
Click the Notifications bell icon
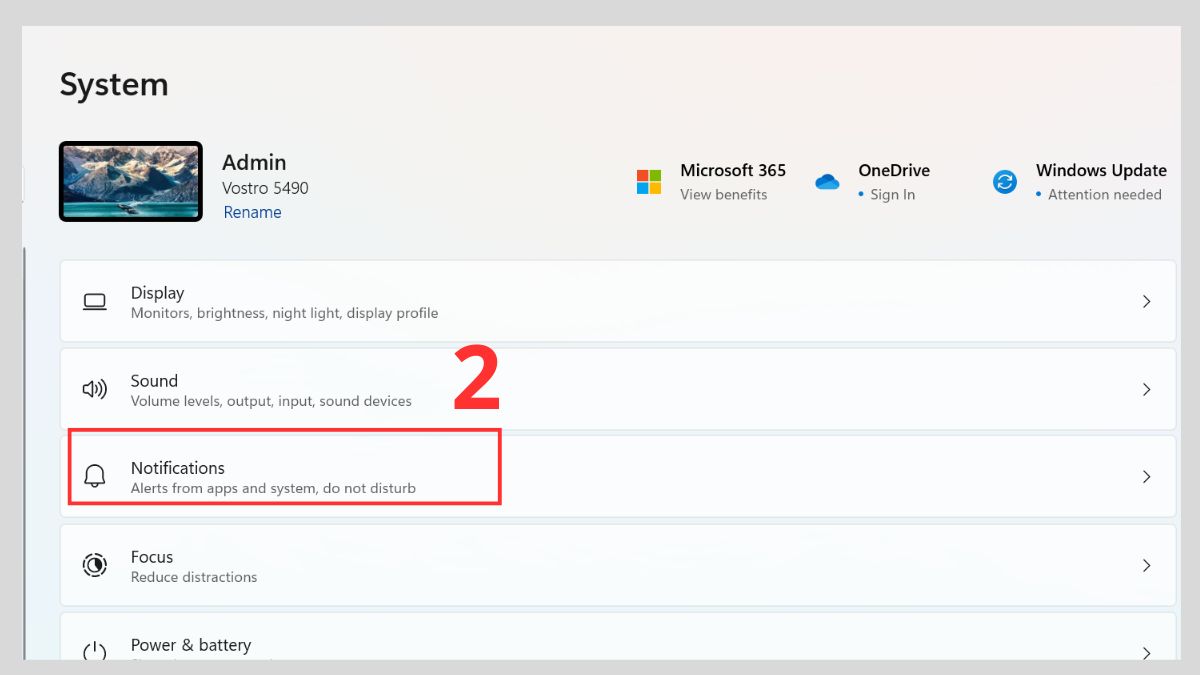tap(95, 477)
